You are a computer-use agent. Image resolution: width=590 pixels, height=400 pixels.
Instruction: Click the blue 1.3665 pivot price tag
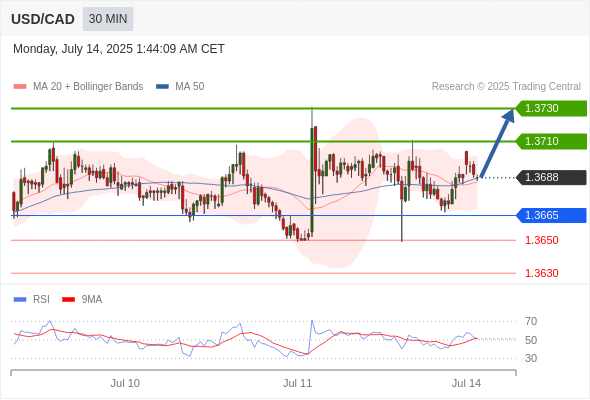(551, 215)
